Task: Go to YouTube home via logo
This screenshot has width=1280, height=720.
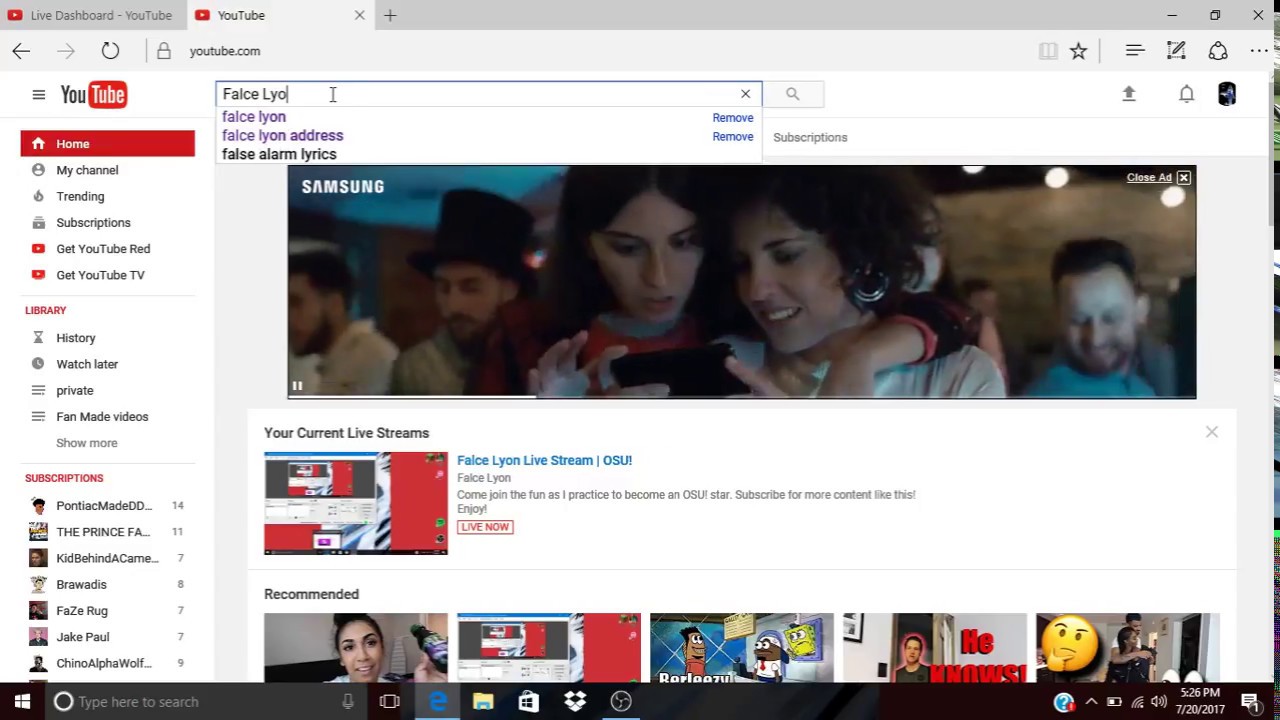Action: point(93,95)
